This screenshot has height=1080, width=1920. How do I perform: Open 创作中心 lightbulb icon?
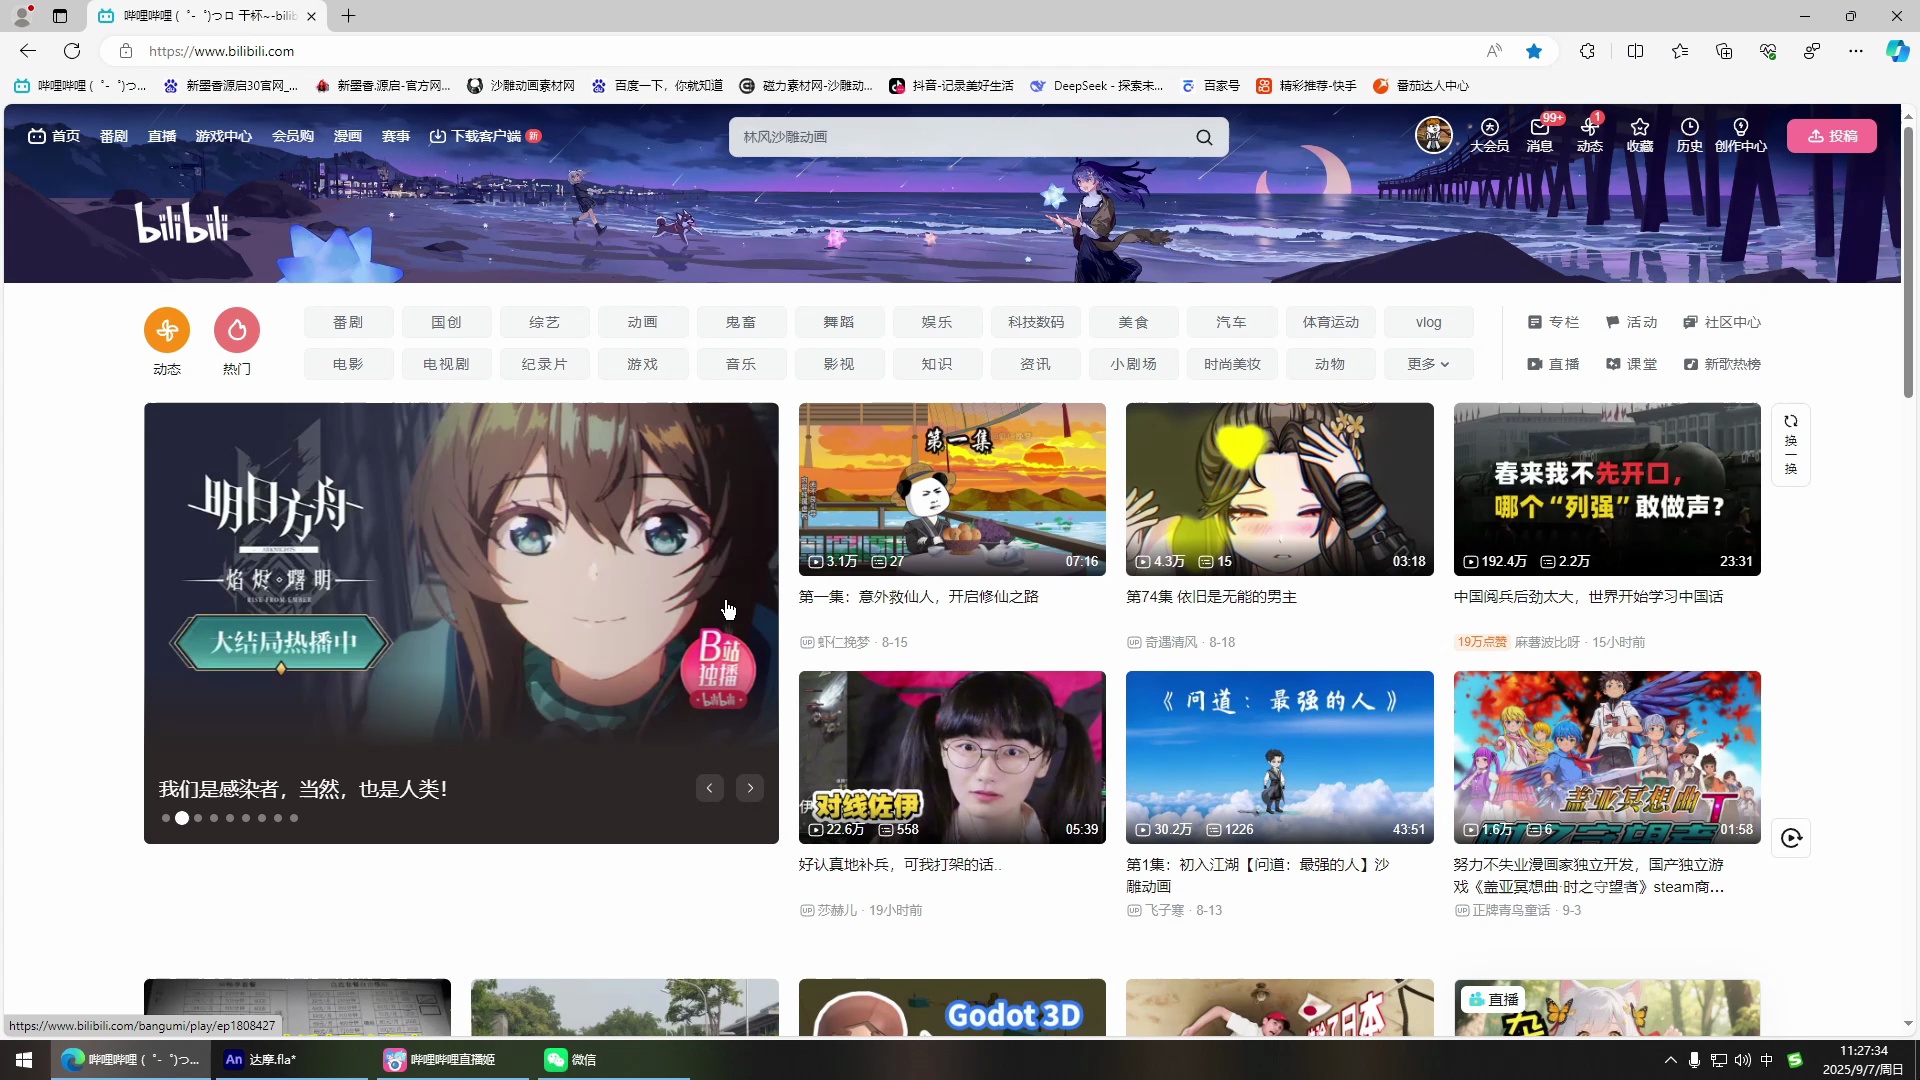point(1741,135)
